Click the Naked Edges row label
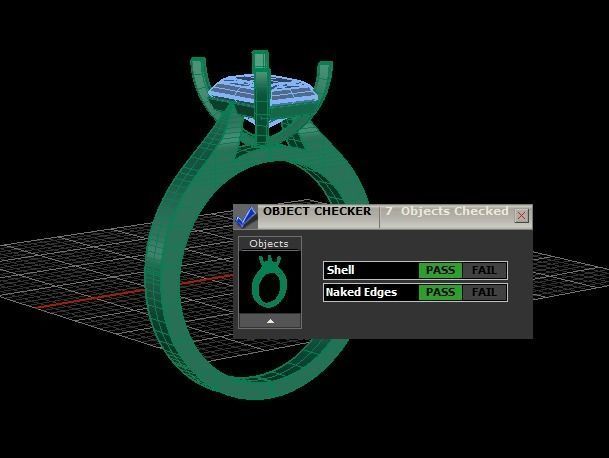 click(x=361, y=292)
